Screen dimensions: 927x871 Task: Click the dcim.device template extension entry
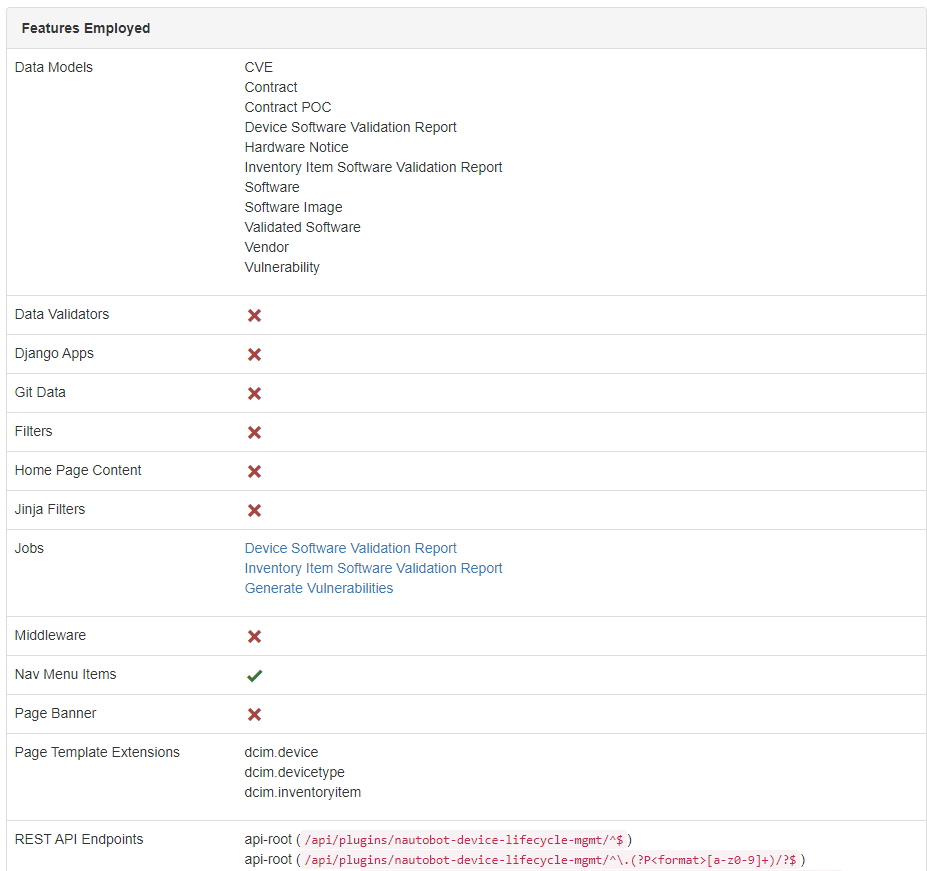pyautogui.click(x=281, y=752)
